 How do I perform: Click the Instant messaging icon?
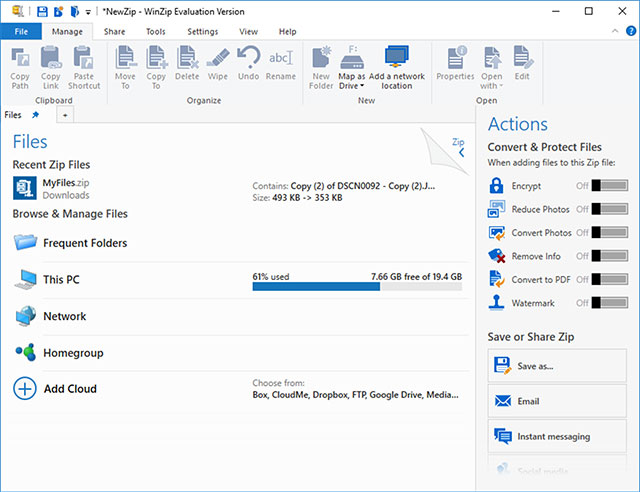click(502, 436)
